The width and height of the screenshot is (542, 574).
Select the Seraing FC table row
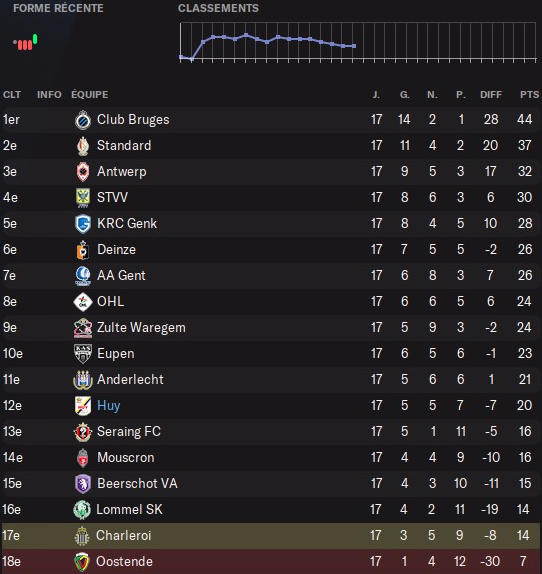pyautogui.click(x=271, y=432)
